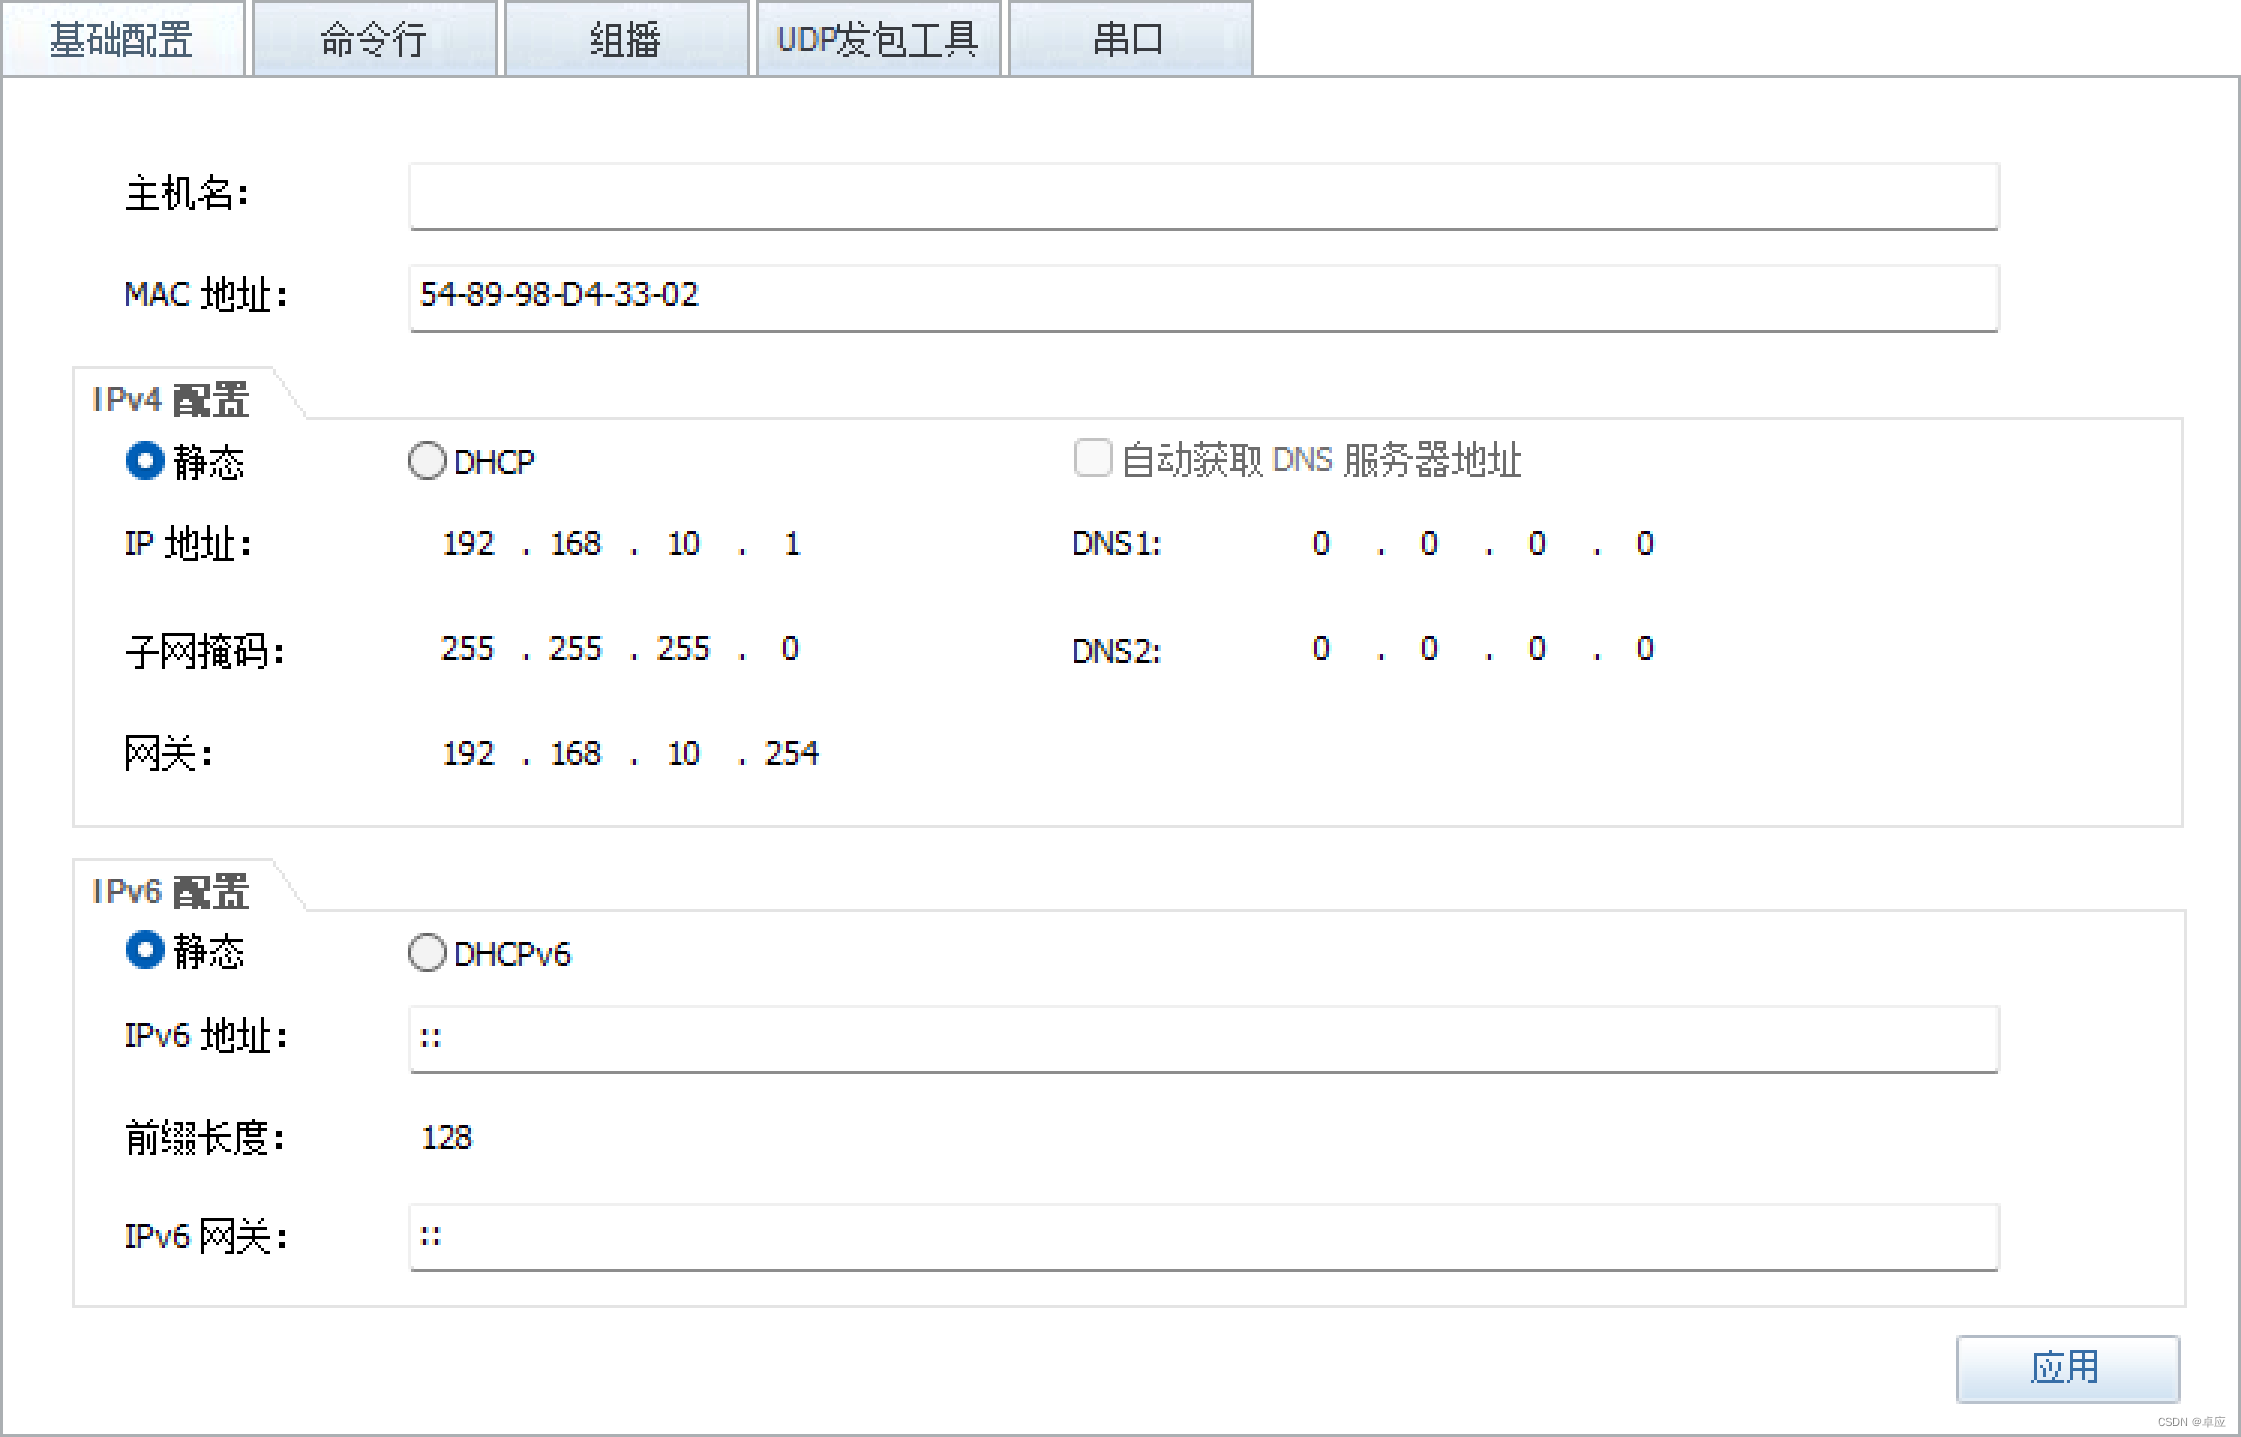Image resolution: width=2241 pixels, height=1437 pixels.
Task: Open the UDP发包工具 tab
Action: pyautogui.click(x=878, y=40)
